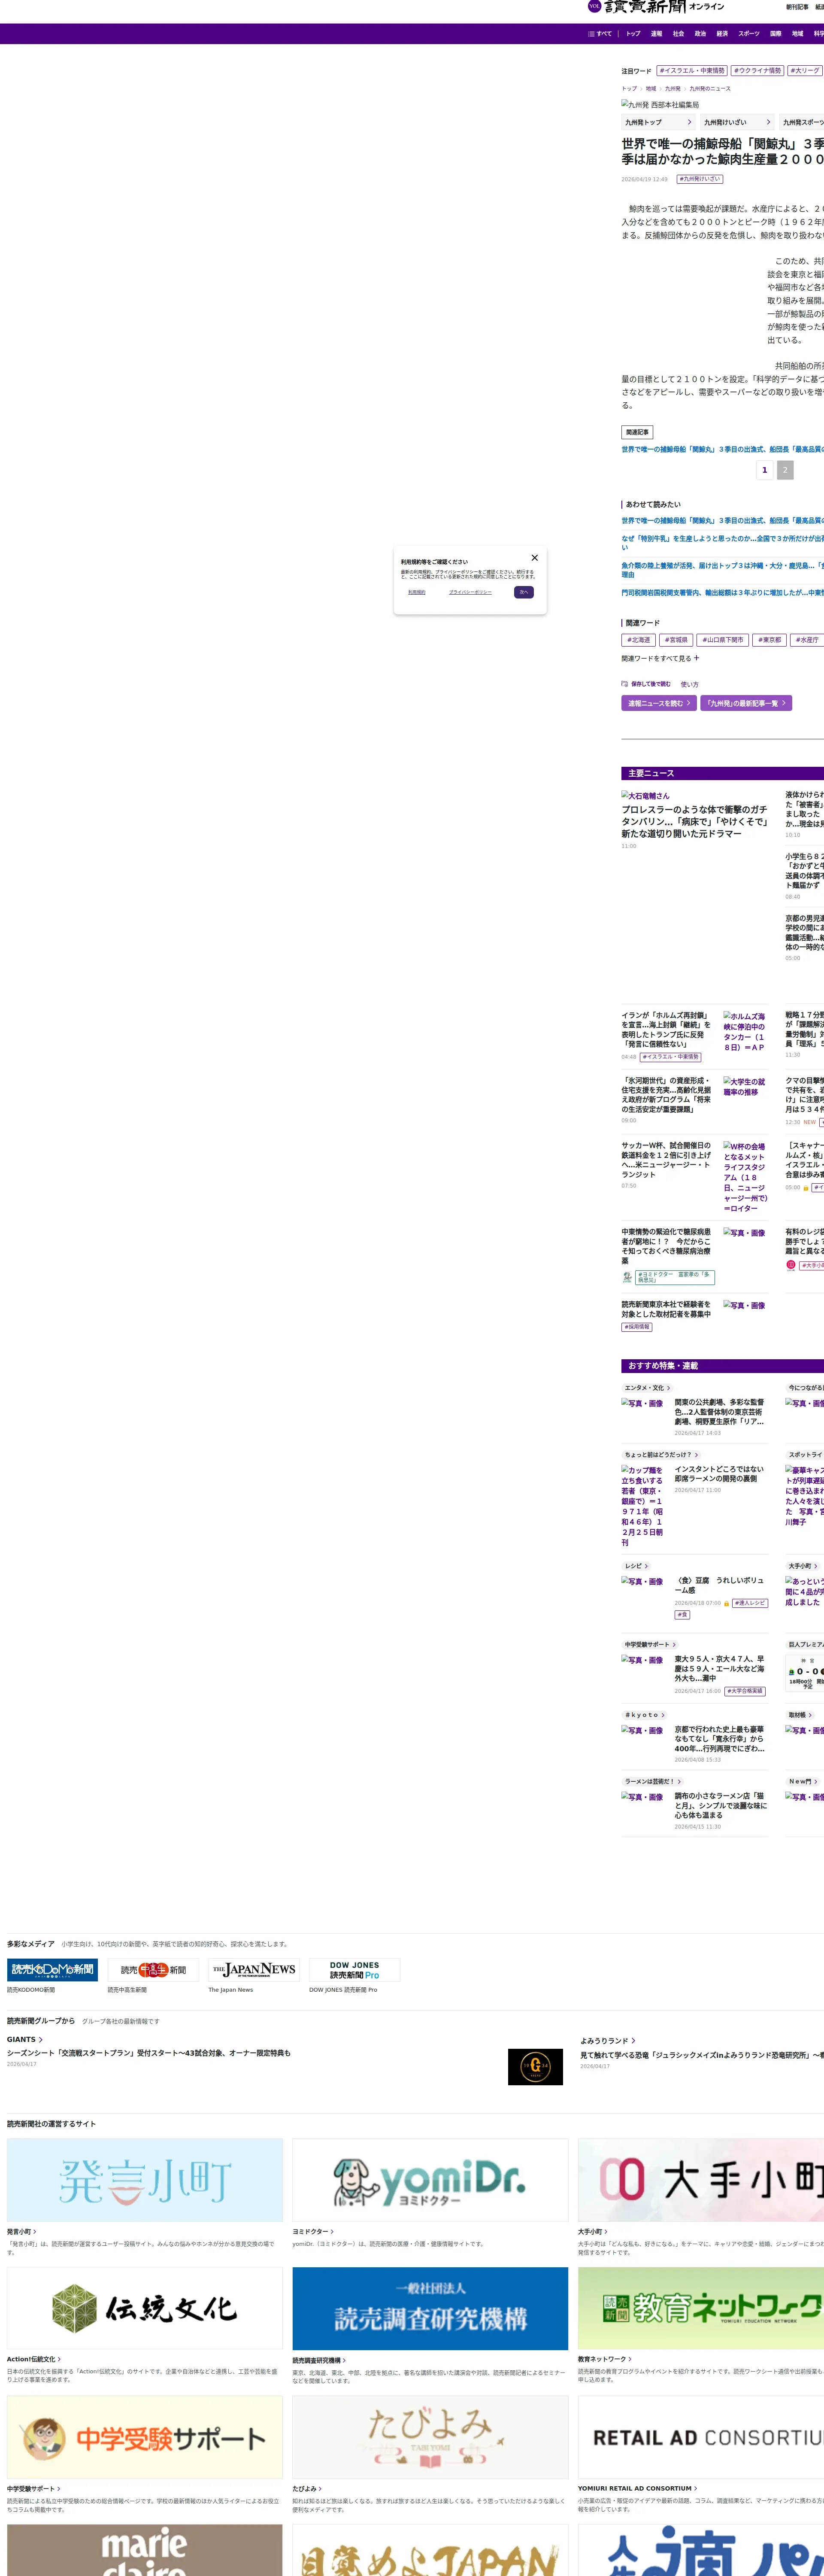Image resolution: width=824 pixels, height=2576 pixels.
Task: Click the #達人レシピ tag
Action: pyautogui.click(x=750, y=1603)
